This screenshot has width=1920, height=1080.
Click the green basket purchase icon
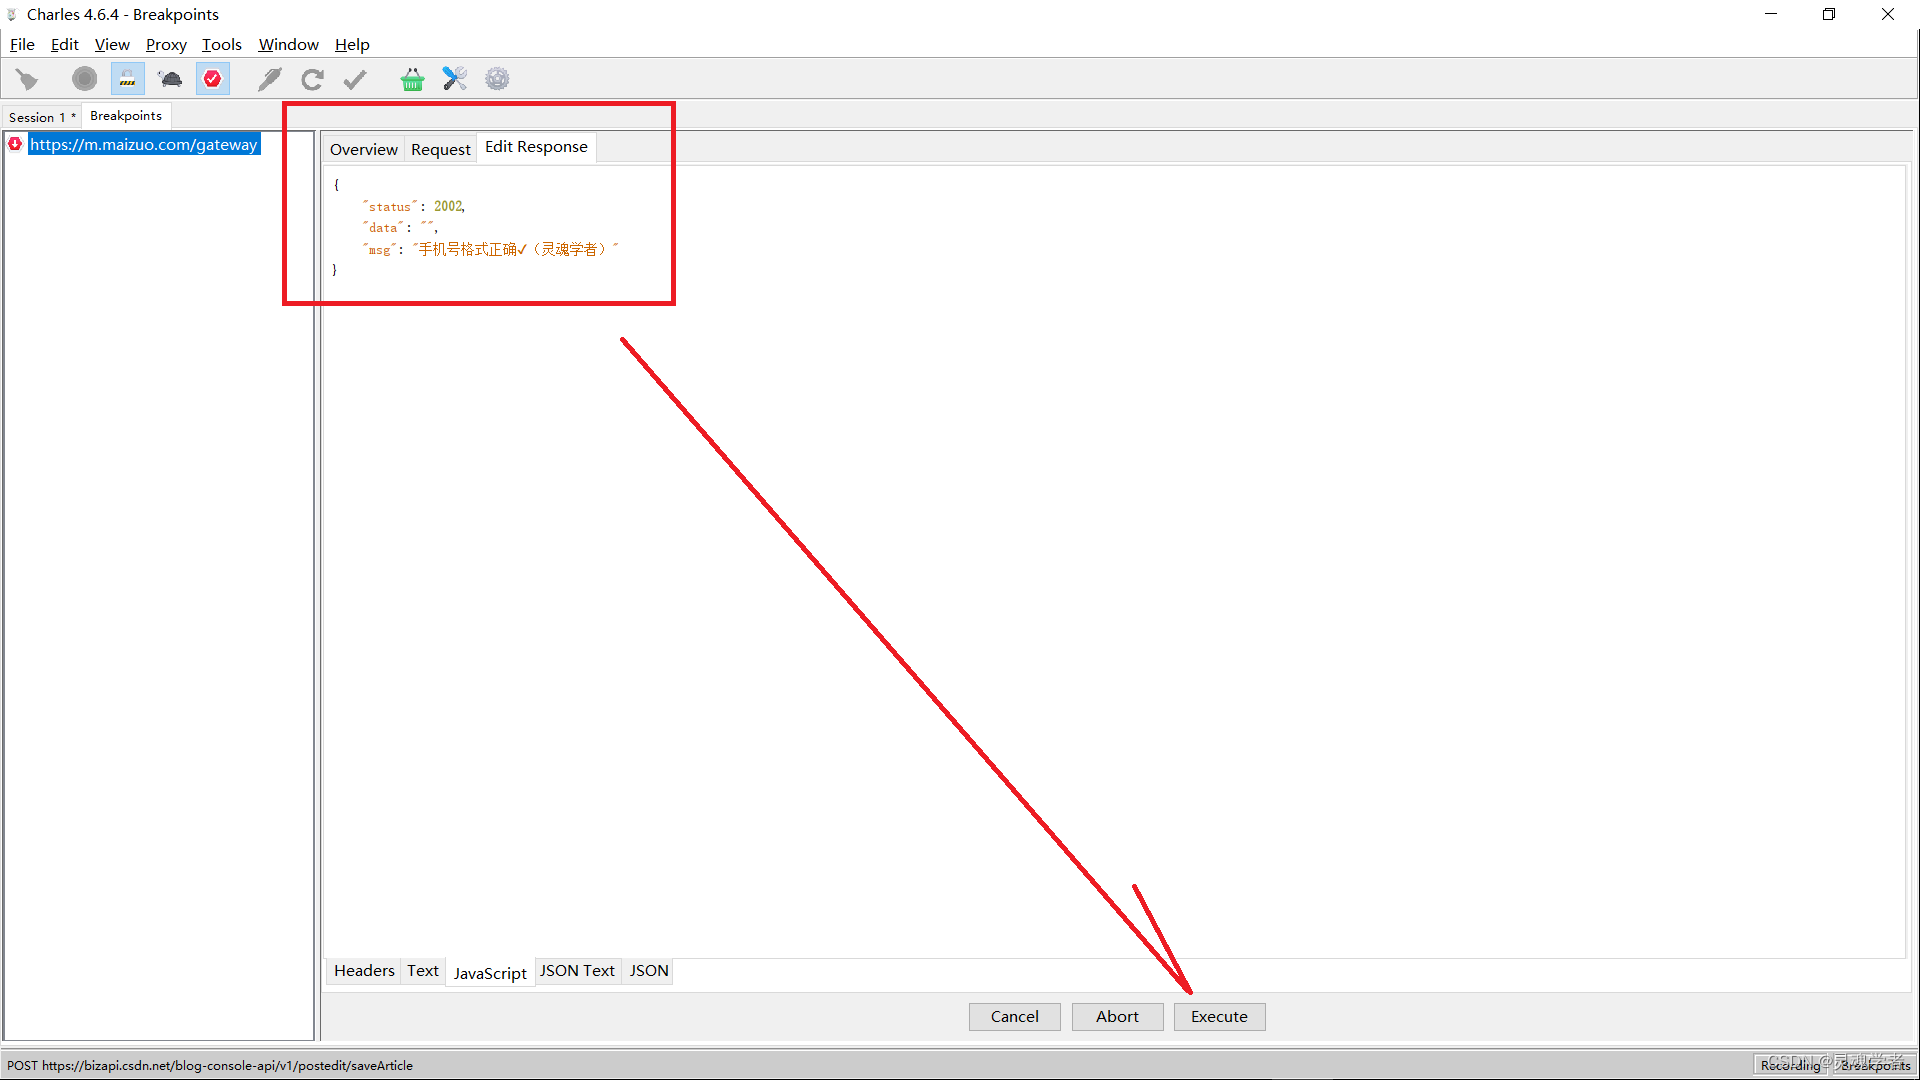(x=412, y=79)
